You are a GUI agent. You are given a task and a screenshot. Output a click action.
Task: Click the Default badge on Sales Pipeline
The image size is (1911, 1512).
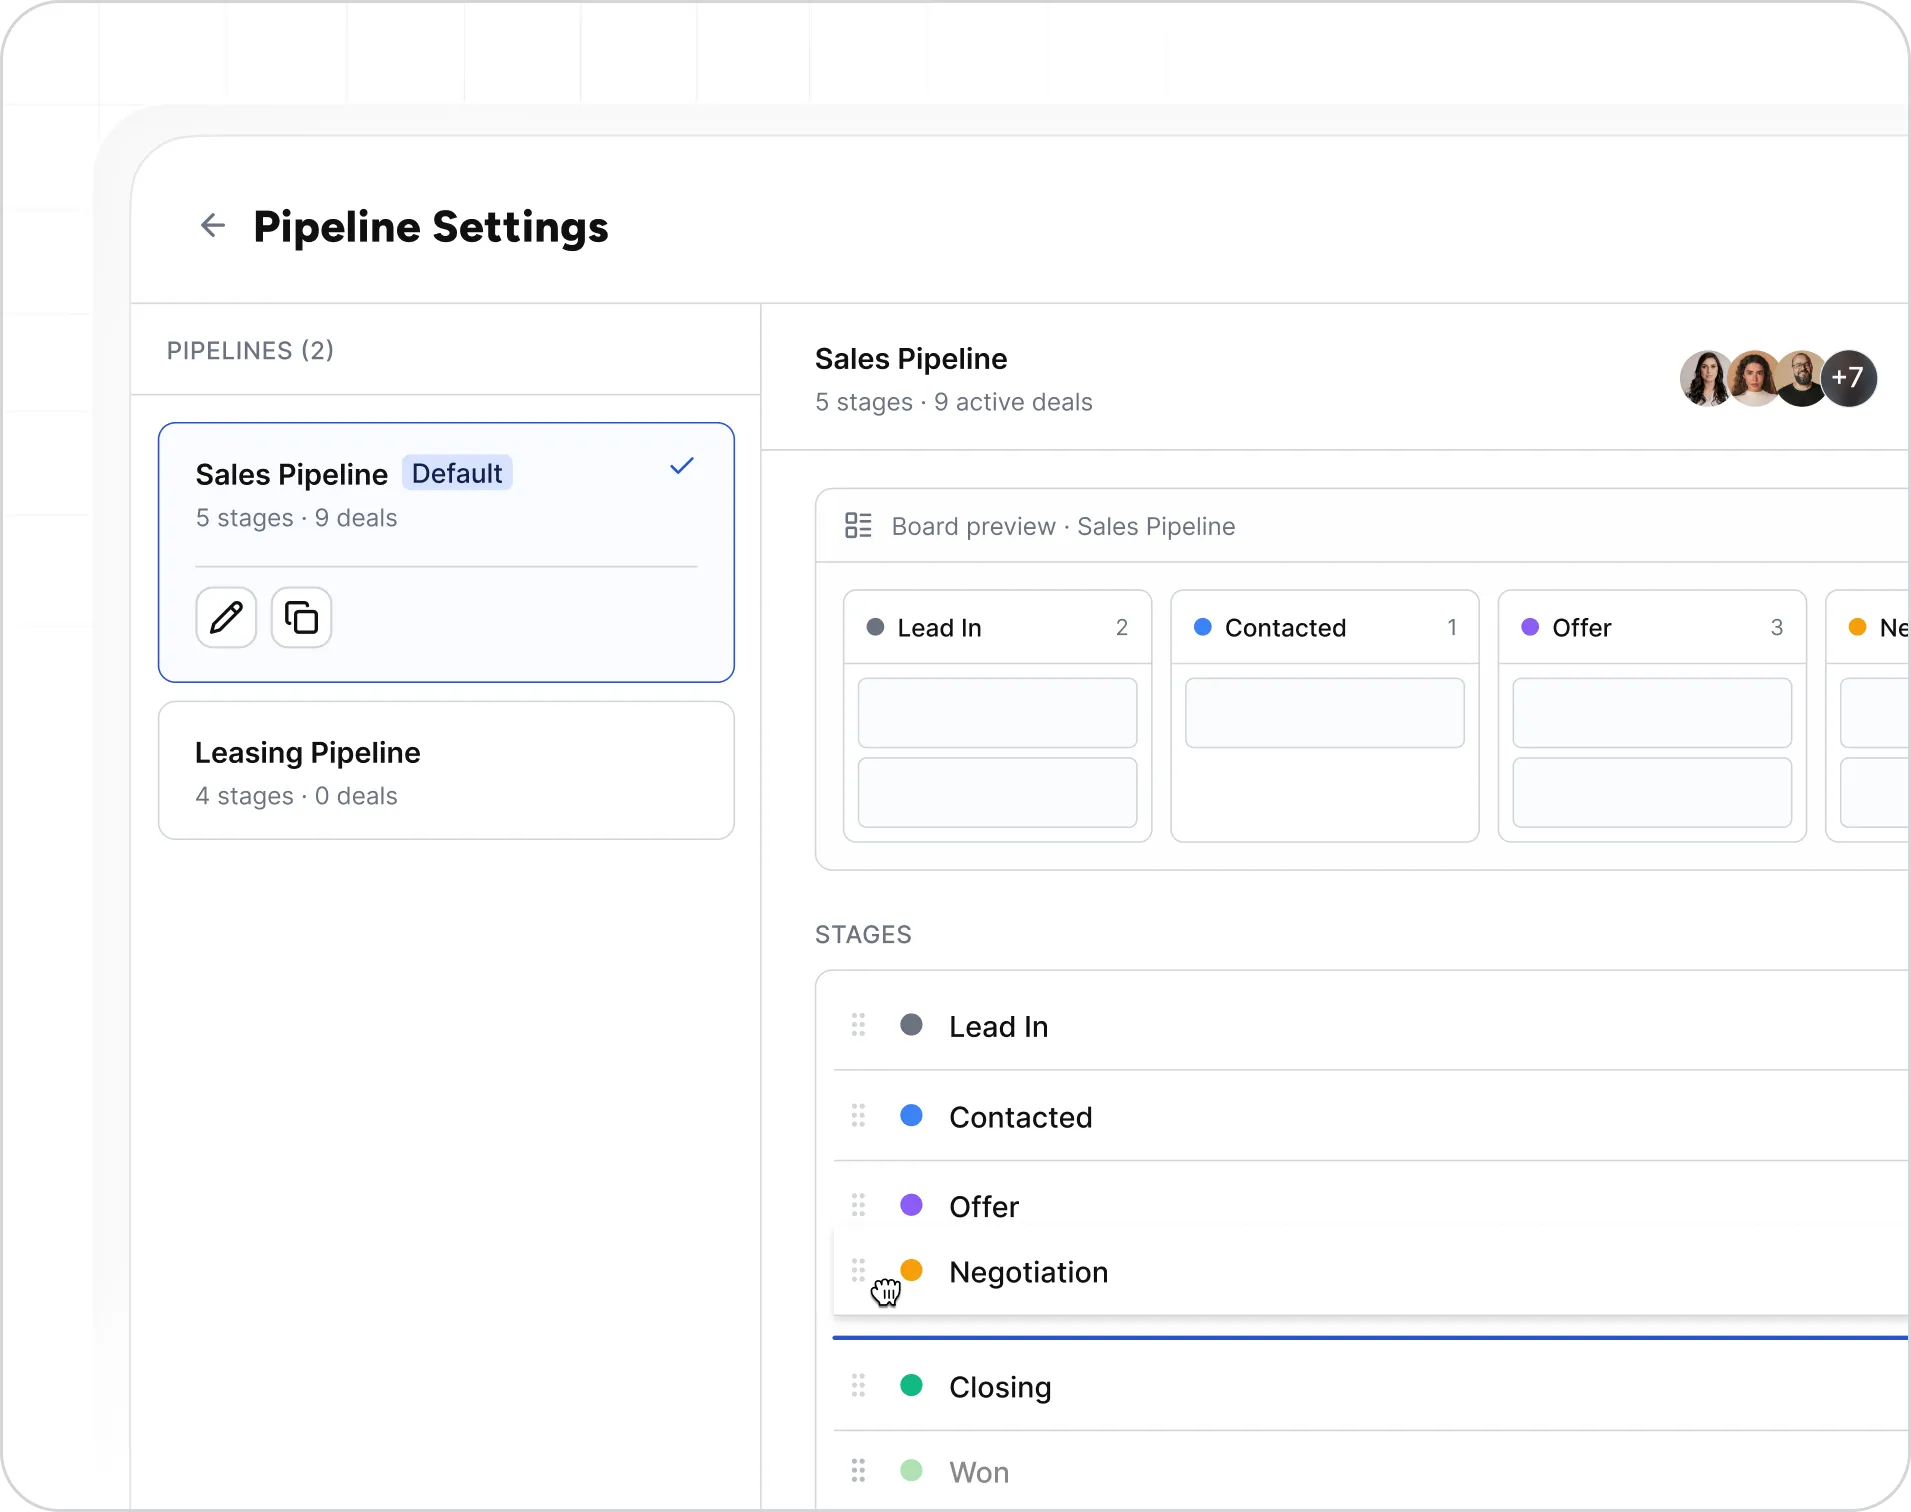(x=457, y=473)
